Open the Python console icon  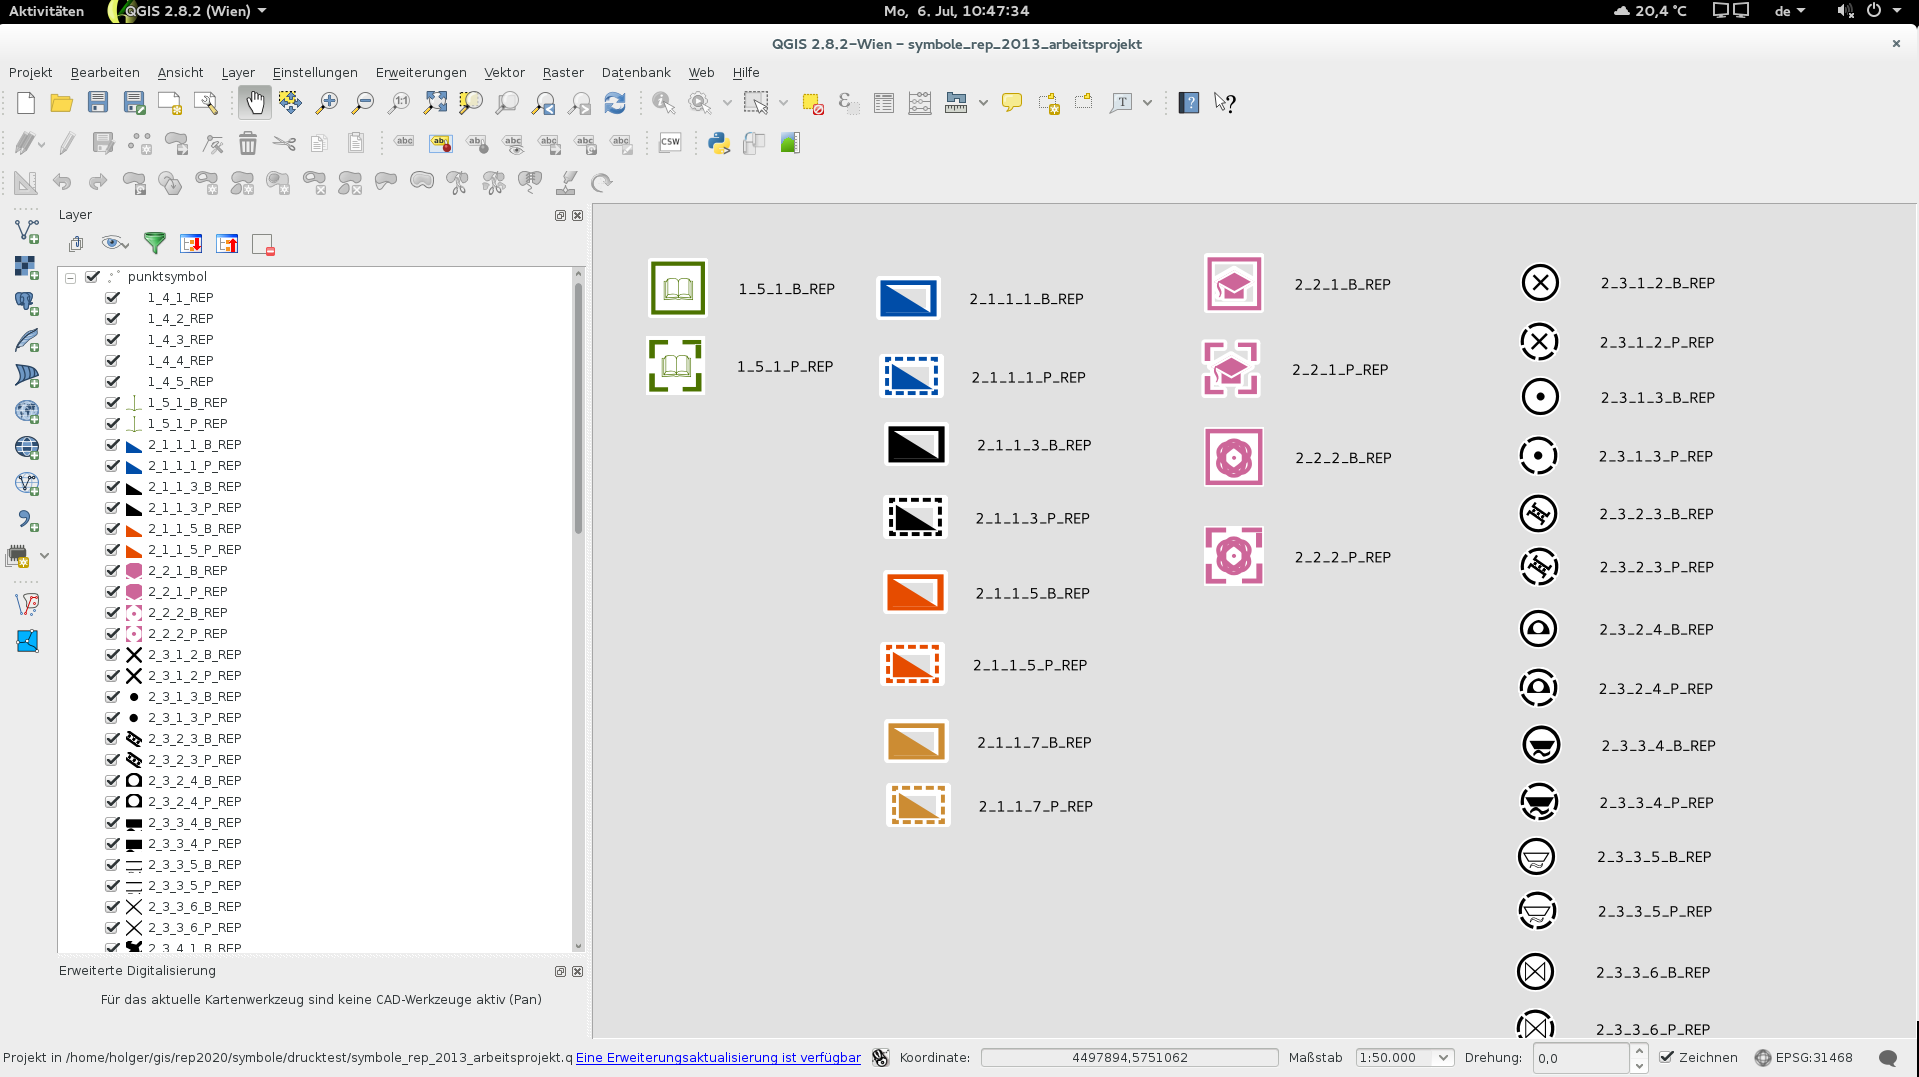click(x=718, y=143)
